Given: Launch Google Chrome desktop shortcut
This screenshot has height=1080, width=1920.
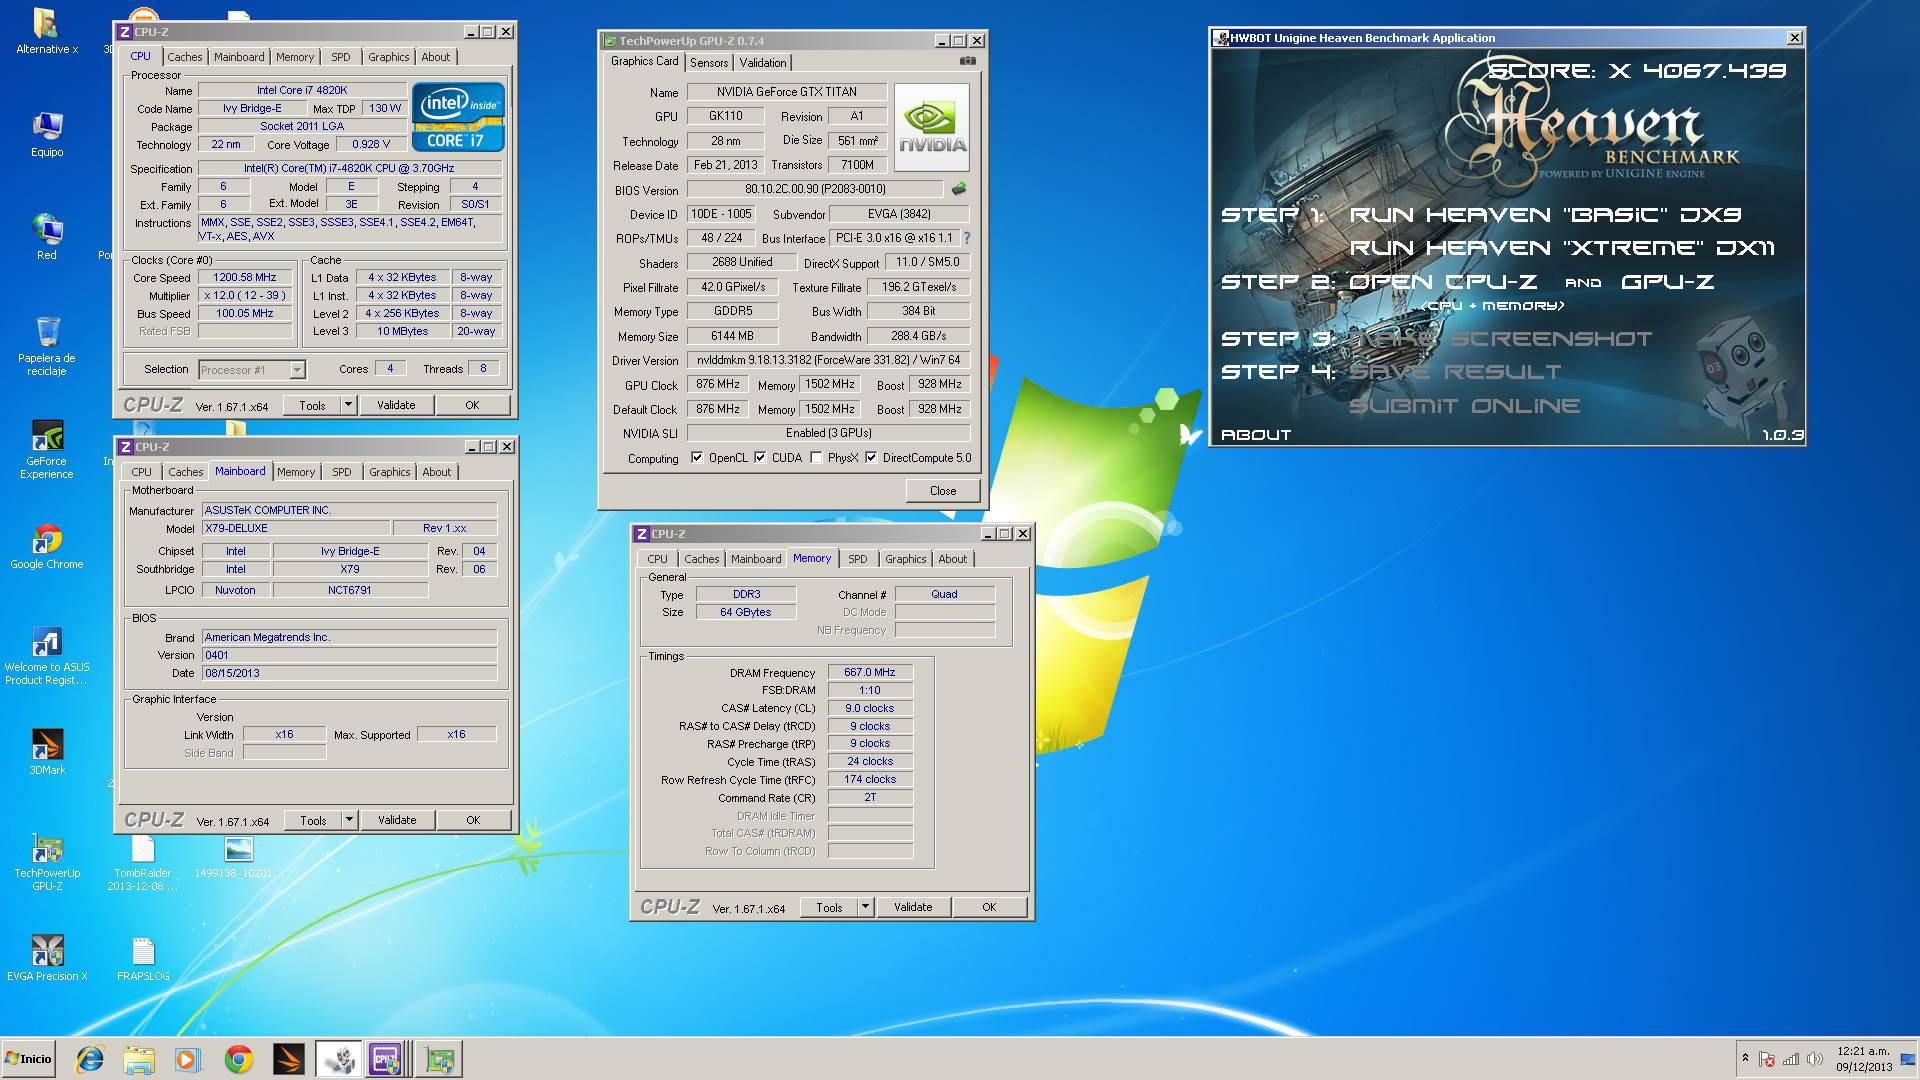Looking at the screenshot, I should (x=46, y=546).
